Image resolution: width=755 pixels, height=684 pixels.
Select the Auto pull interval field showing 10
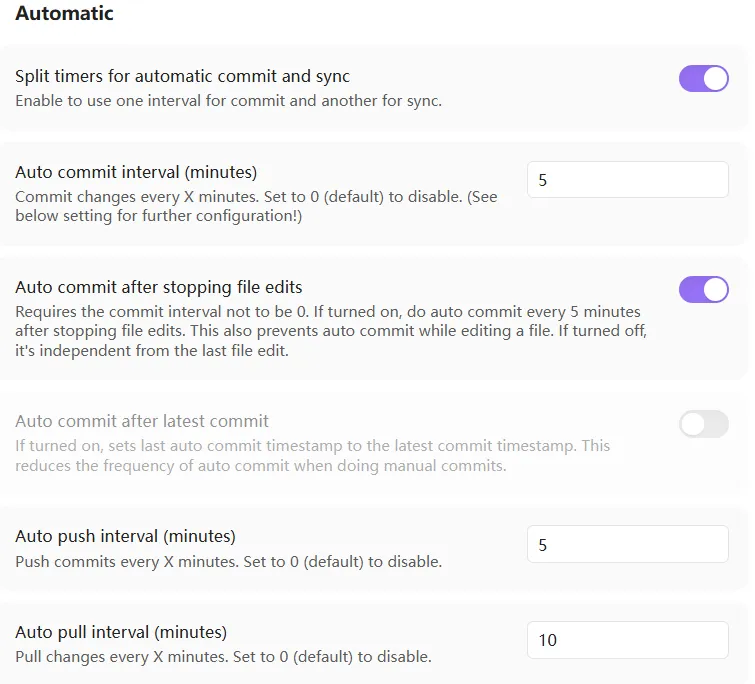coord(628,640)
